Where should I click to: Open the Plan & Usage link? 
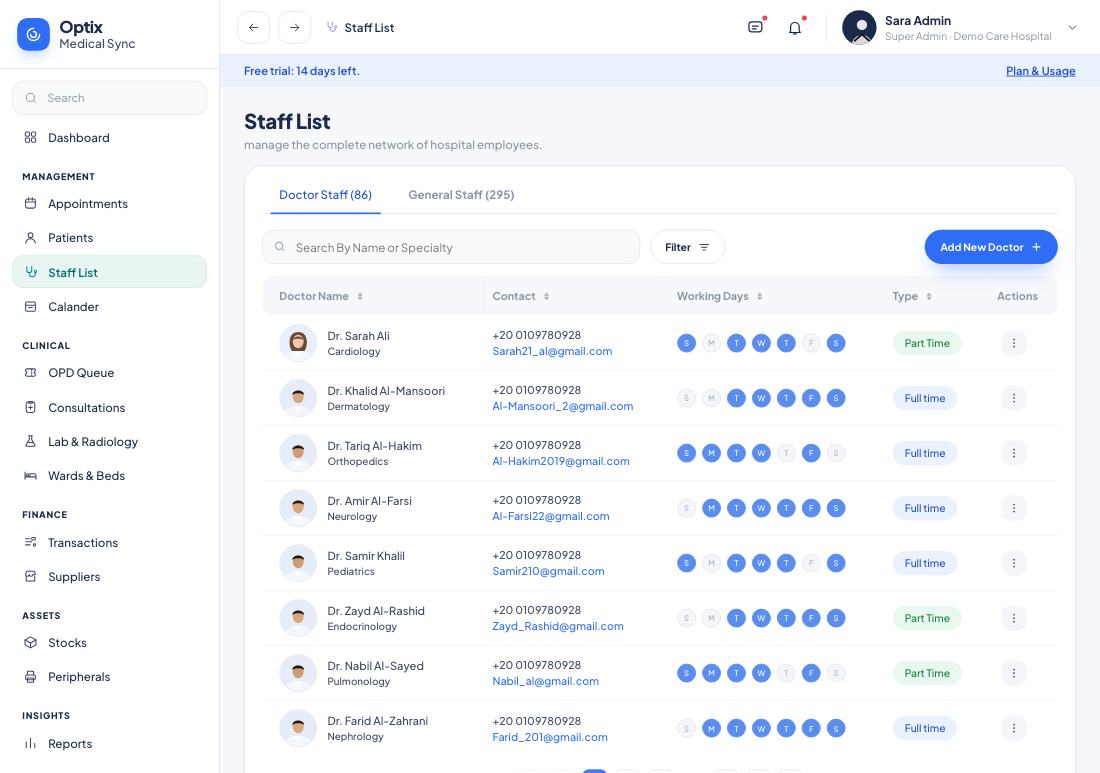tap(1040, 71)
